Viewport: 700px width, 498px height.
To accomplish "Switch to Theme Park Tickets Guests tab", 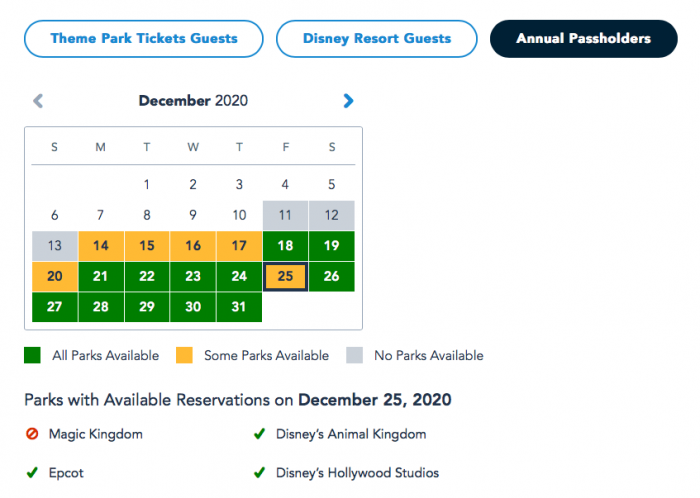I will click(144, 39).
